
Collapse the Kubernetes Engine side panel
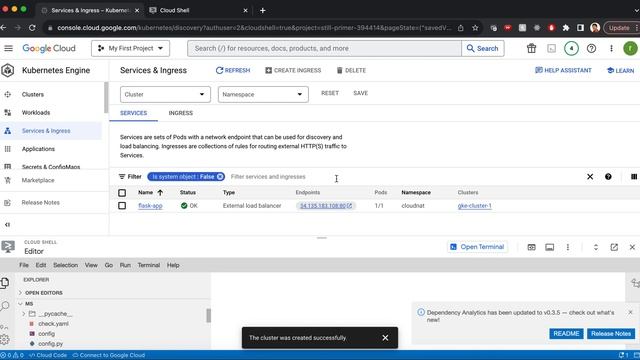click(7, 224)
